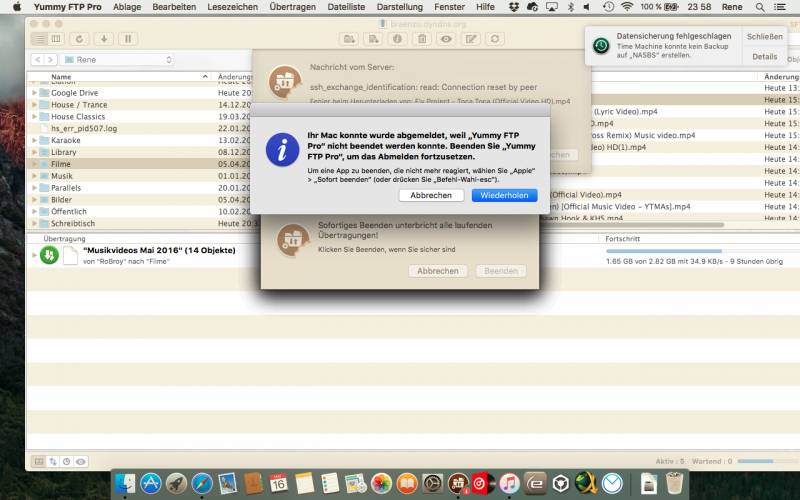800x500 pixels.
Task: Create a new file via toolbar icon
Action: (373, 39)
